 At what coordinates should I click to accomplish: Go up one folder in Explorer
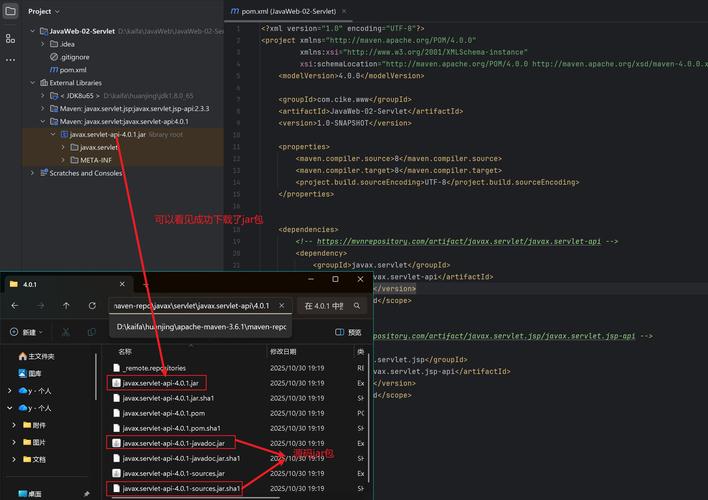(66, 305)
